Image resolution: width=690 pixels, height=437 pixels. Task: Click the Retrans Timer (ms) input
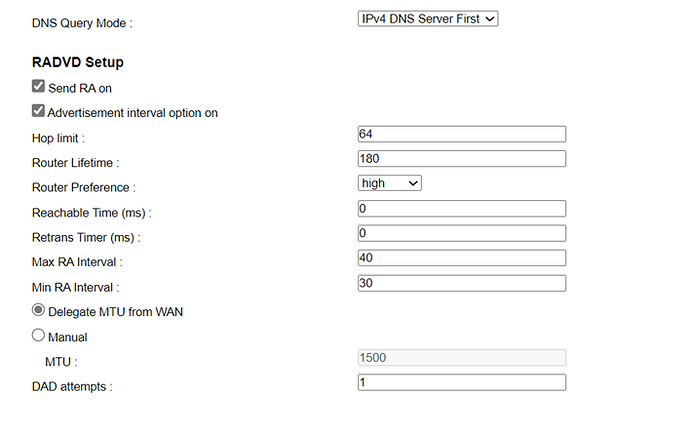click(x=462, y=233)
